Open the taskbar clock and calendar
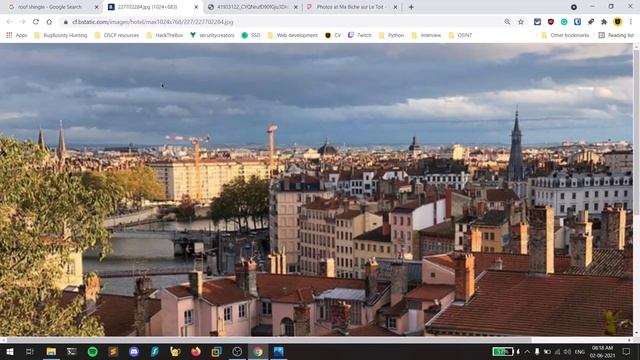The width and height of the screenshot is (640, 360). 602,351
